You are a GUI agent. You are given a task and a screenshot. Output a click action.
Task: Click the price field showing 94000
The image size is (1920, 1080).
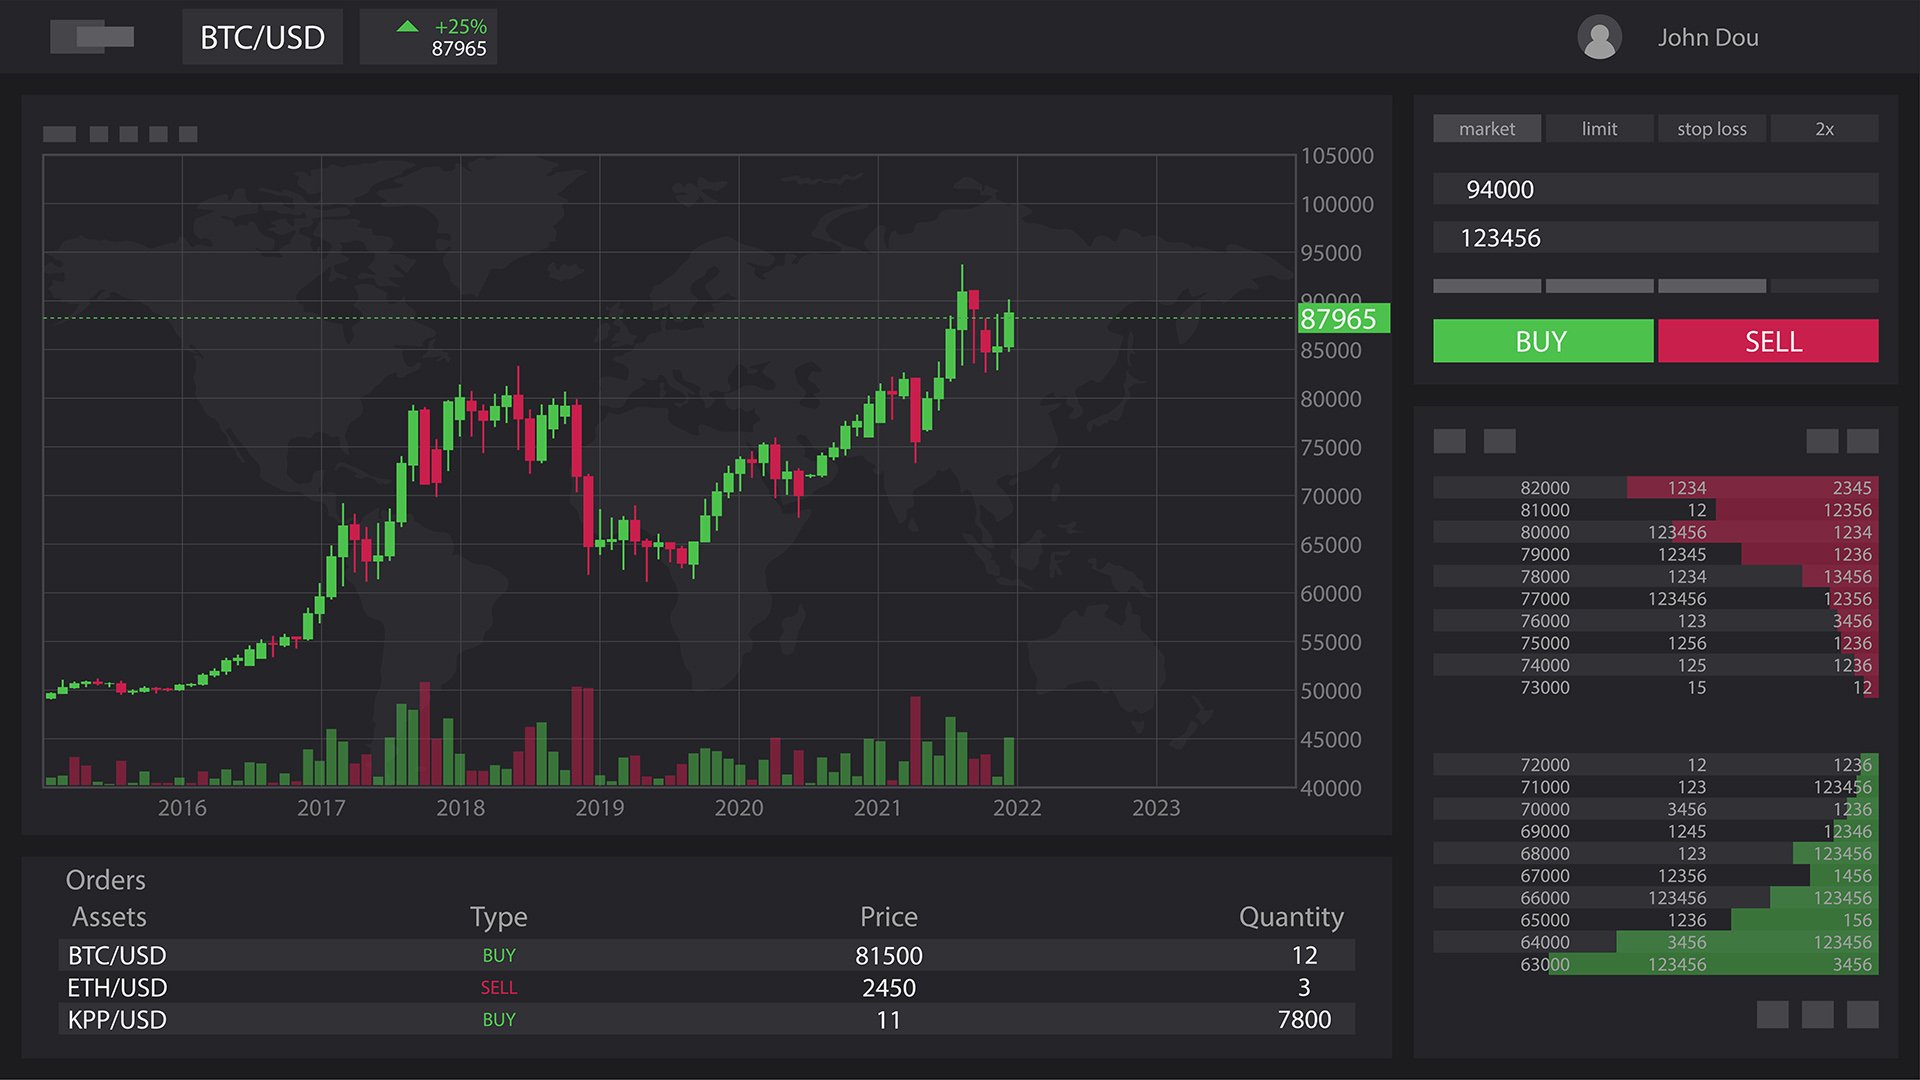coord(1655,189)
